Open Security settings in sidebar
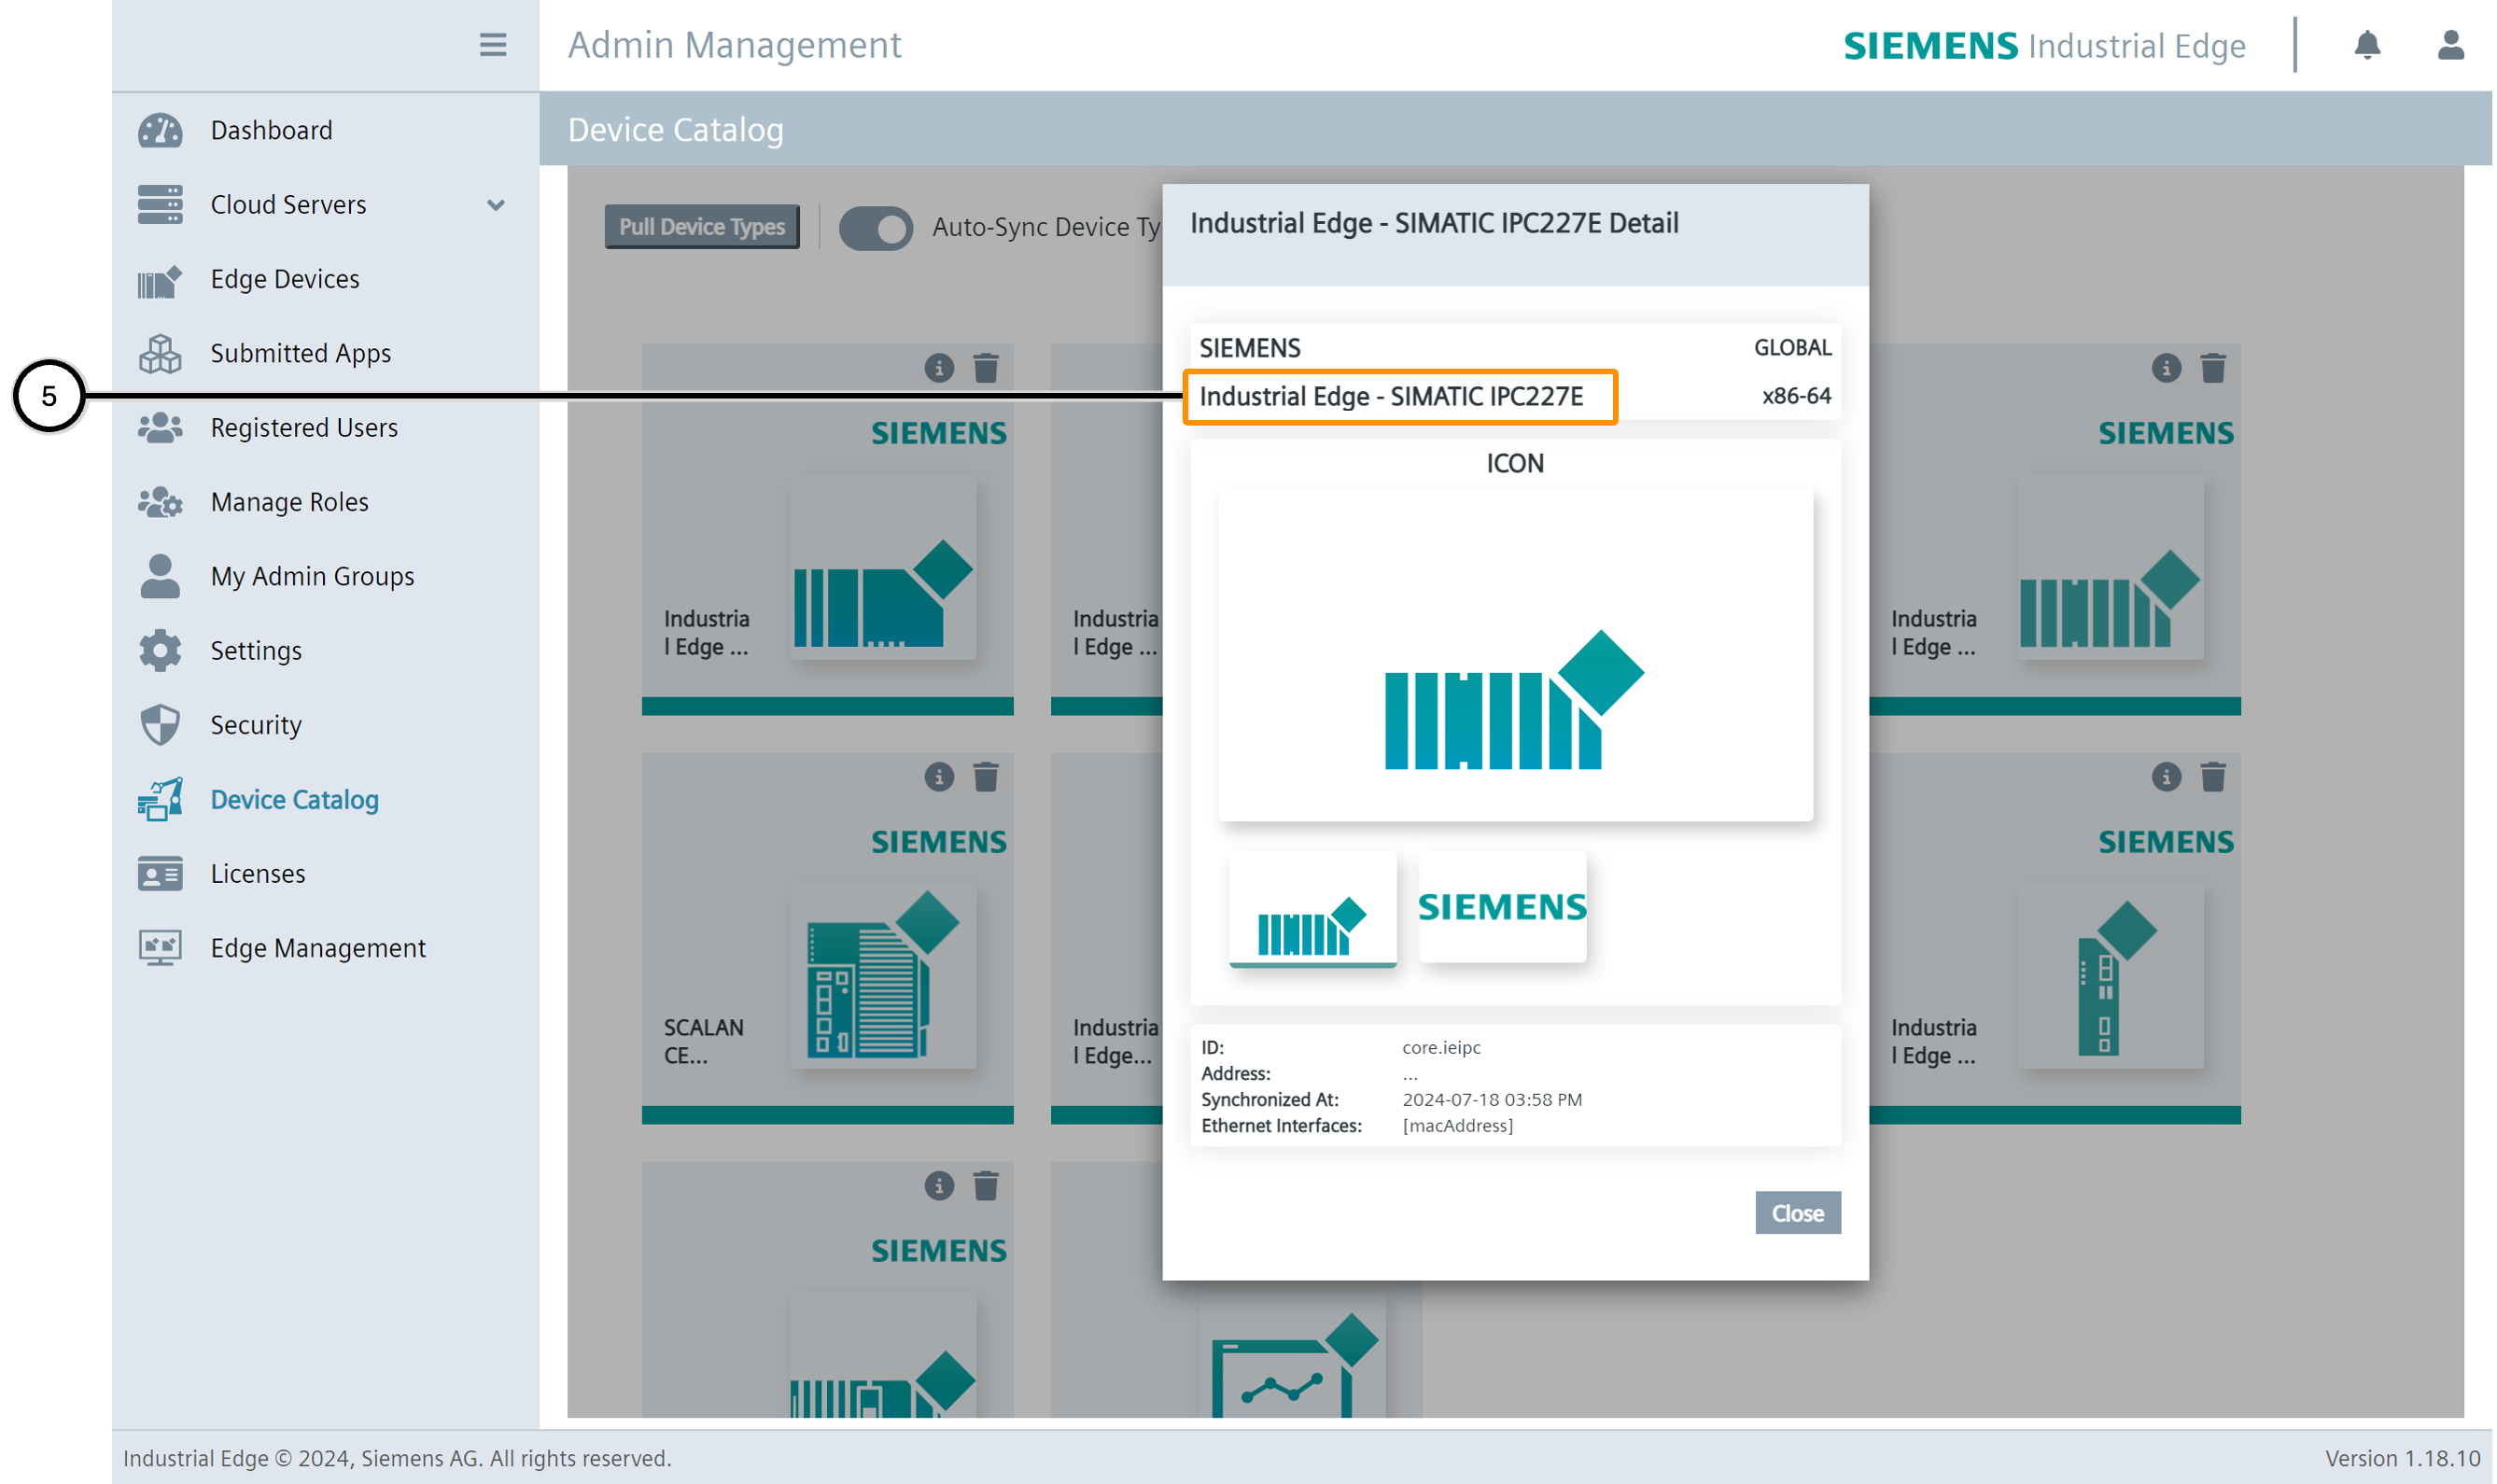 [255, 725]
